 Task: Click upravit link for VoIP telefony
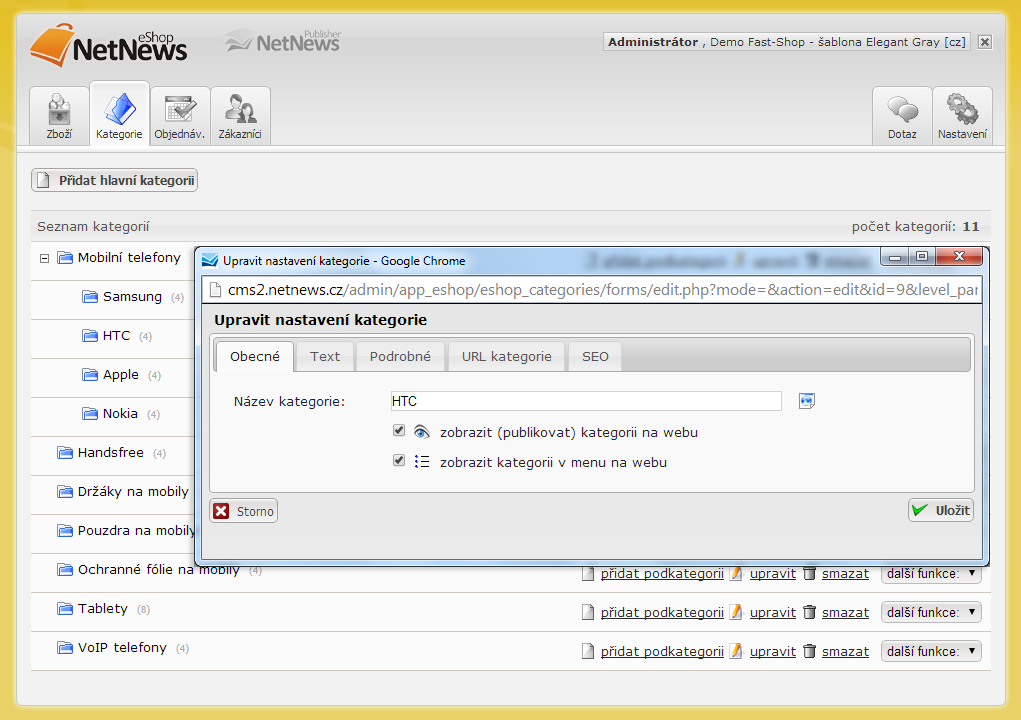coord(773,652)
